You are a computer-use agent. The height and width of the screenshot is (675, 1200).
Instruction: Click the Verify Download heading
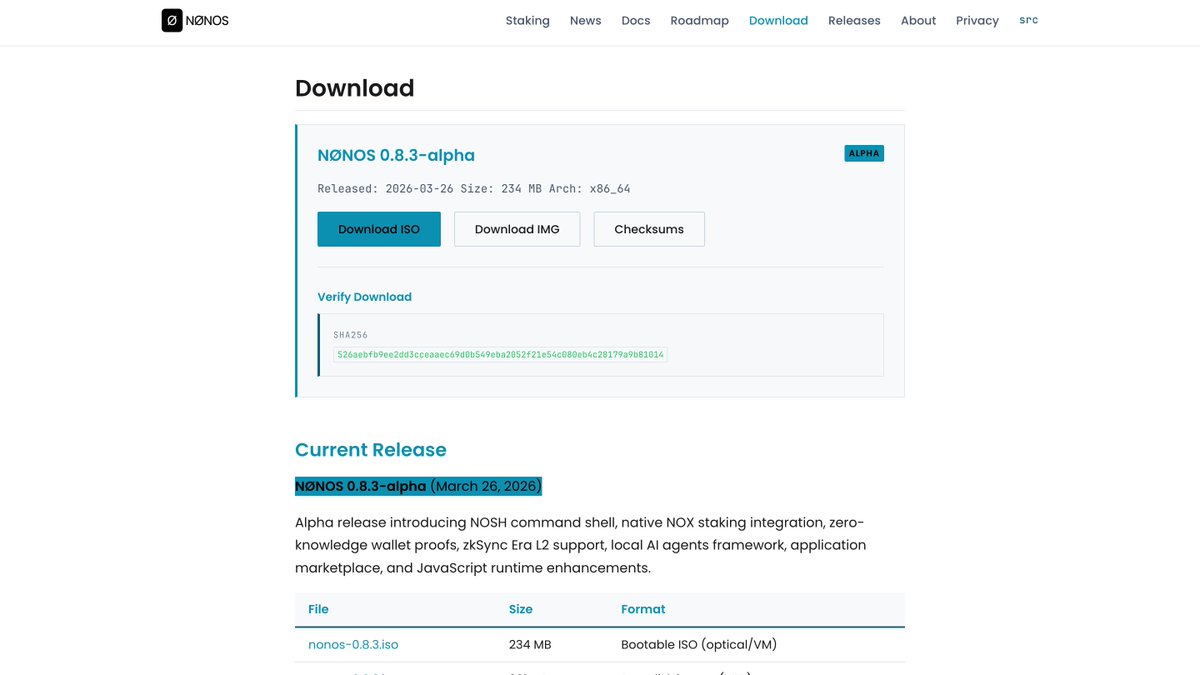pos(365,297)
